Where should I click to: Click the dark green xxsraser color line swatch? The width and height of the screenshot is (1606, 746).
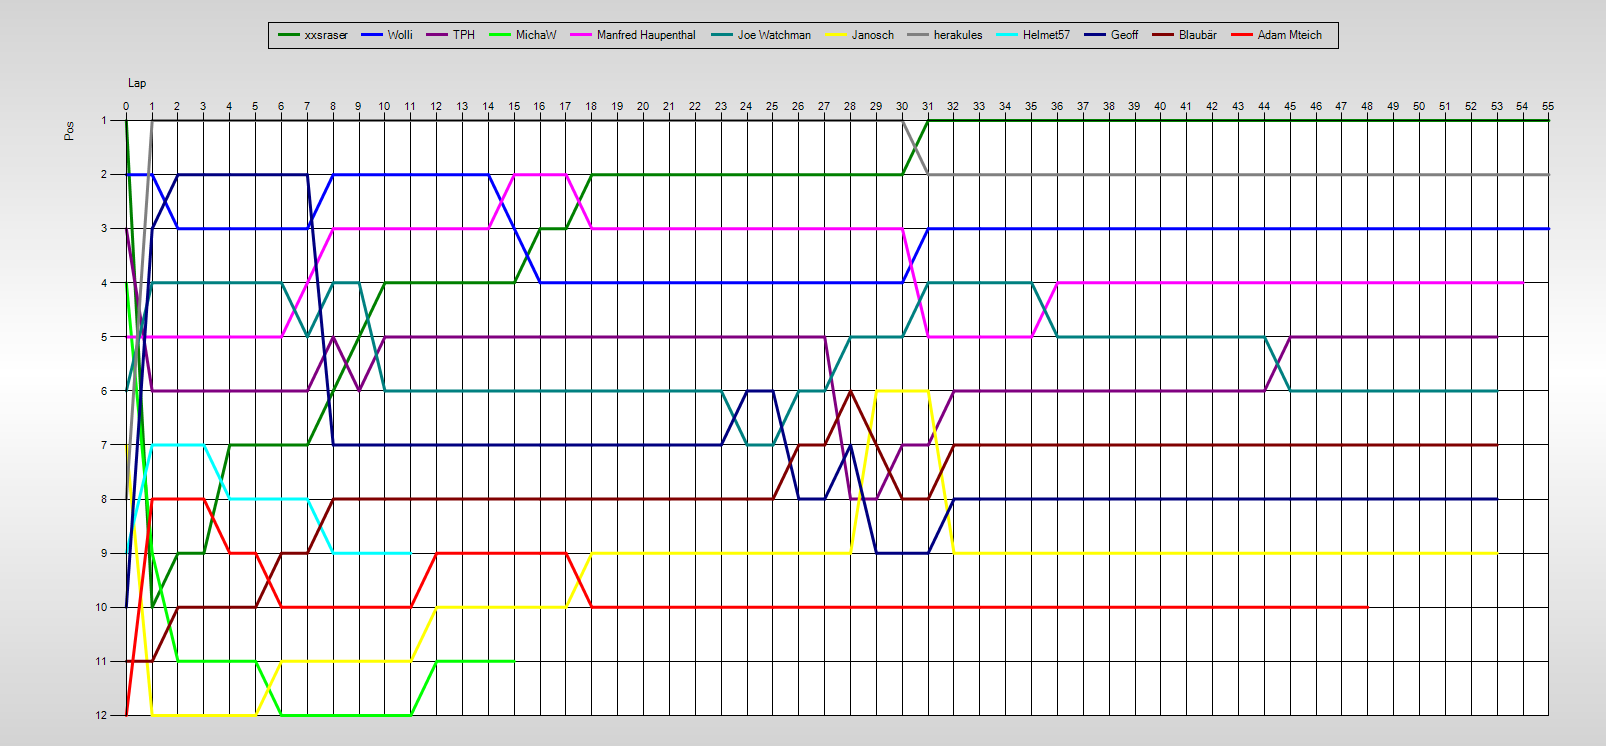[289, 35]
